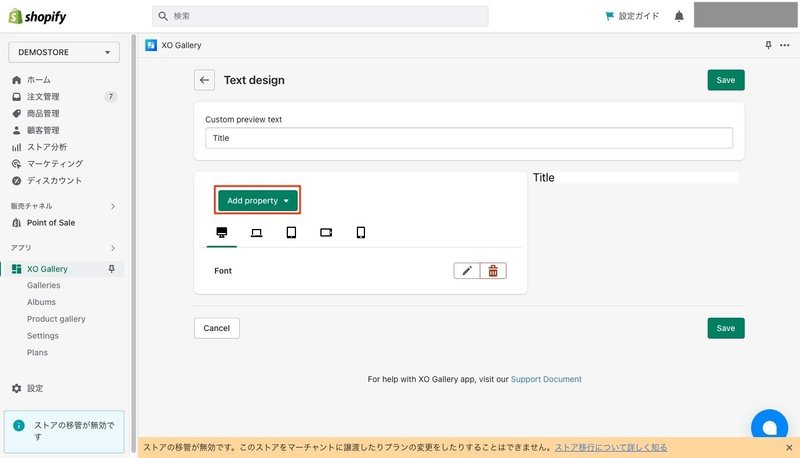Screen dimensions: 800x458
Task: Open Point of Sale channel
Action: 51,223
